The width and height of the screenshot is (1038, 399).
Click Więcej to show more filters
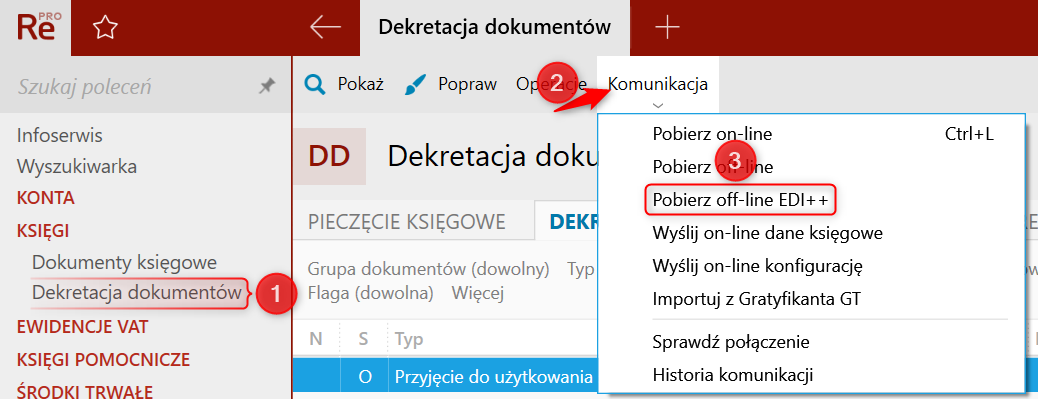tap(478, 292)
